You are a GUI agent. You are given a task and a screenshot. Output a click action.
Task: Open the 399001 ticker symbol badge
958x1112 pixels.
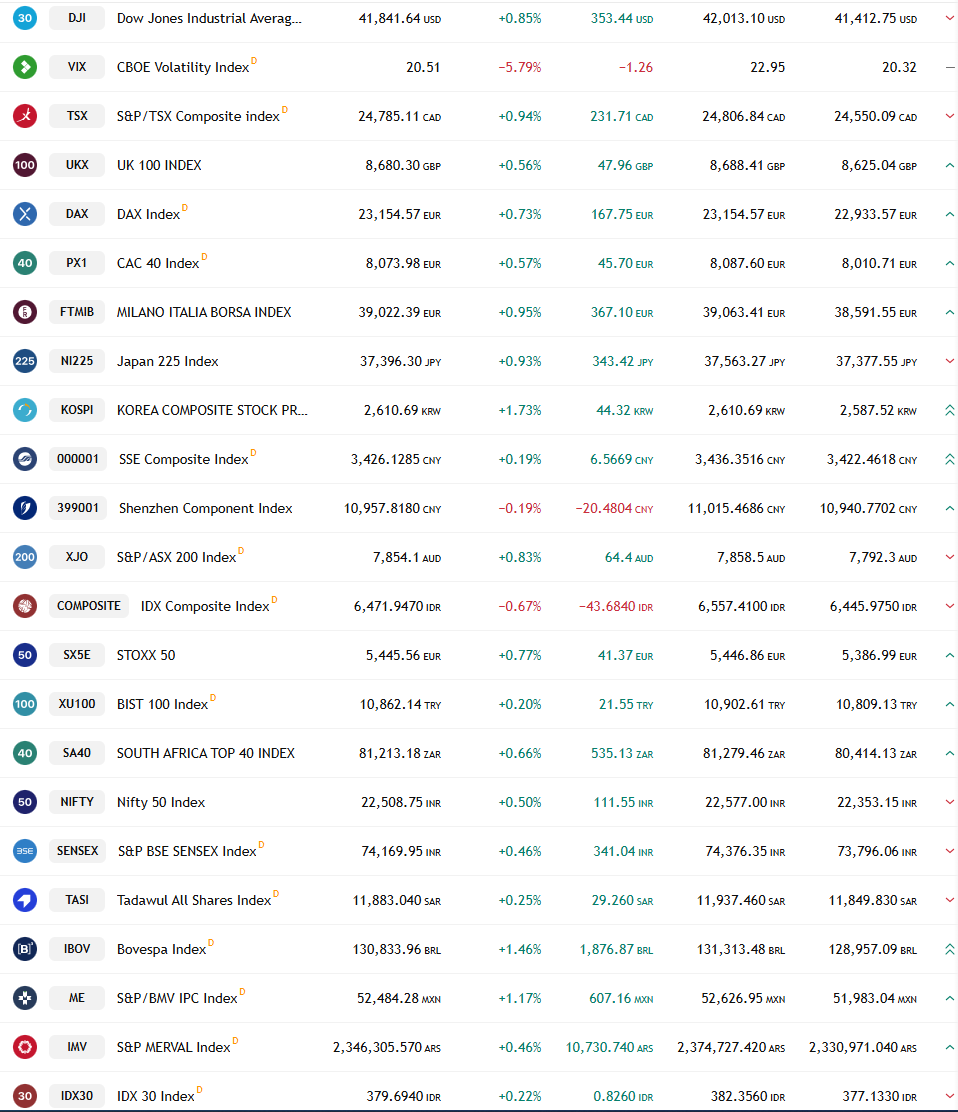point(78,508)
